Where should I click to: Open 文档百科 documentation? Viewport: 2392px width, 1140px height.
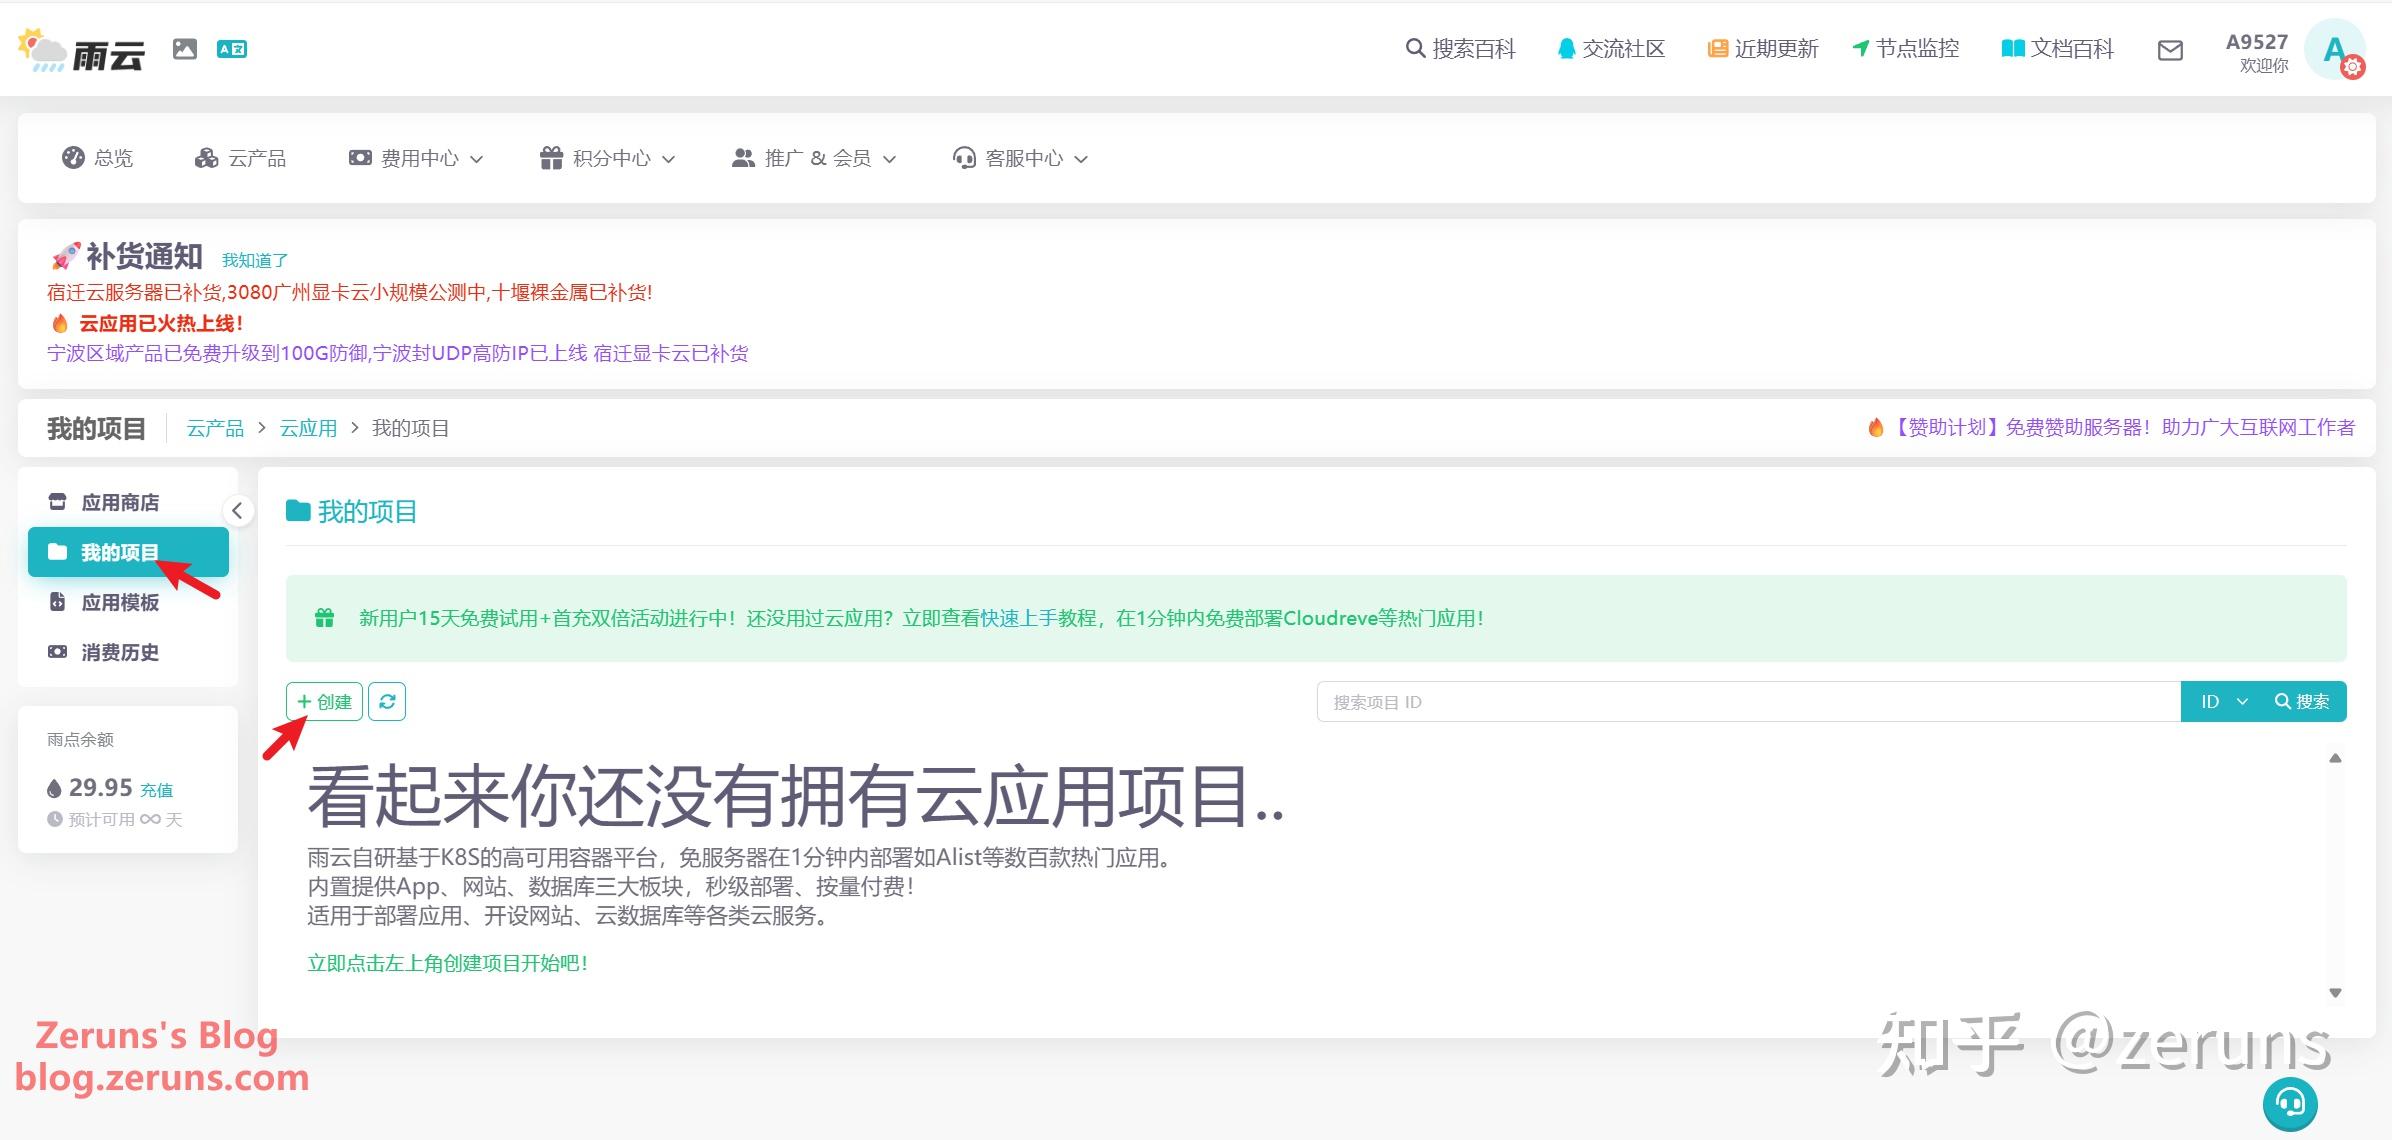2055,49
